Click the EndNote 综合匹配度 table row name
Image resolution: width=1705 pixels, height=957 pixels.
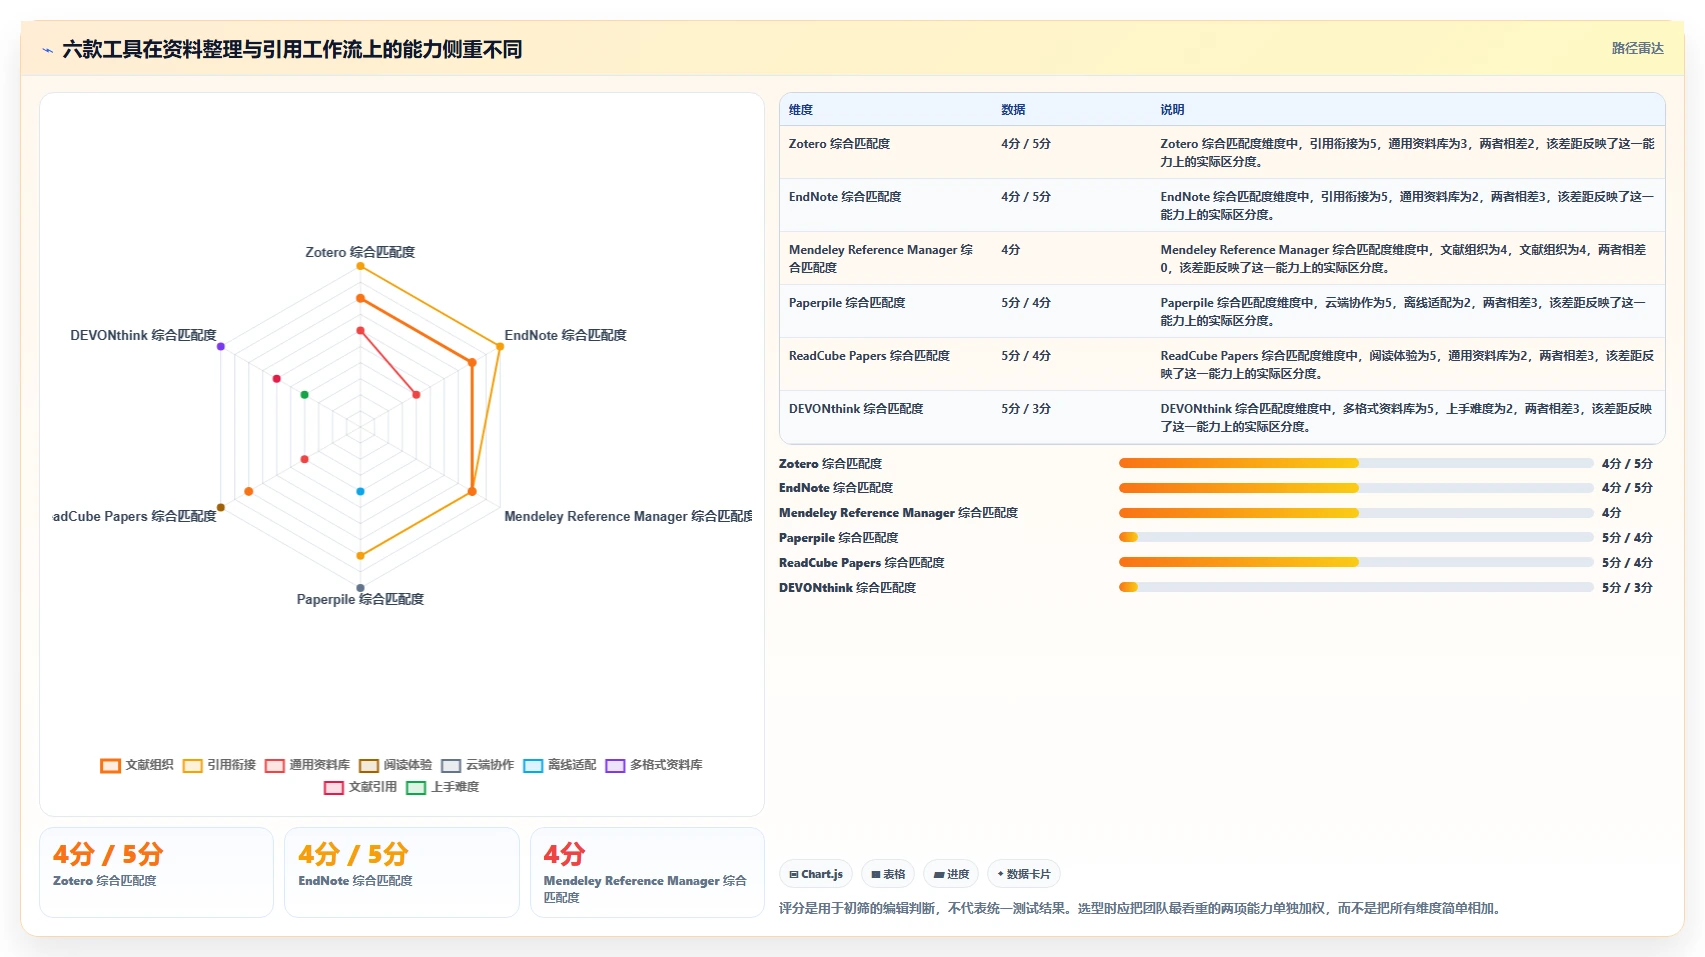tap(845, 197)
